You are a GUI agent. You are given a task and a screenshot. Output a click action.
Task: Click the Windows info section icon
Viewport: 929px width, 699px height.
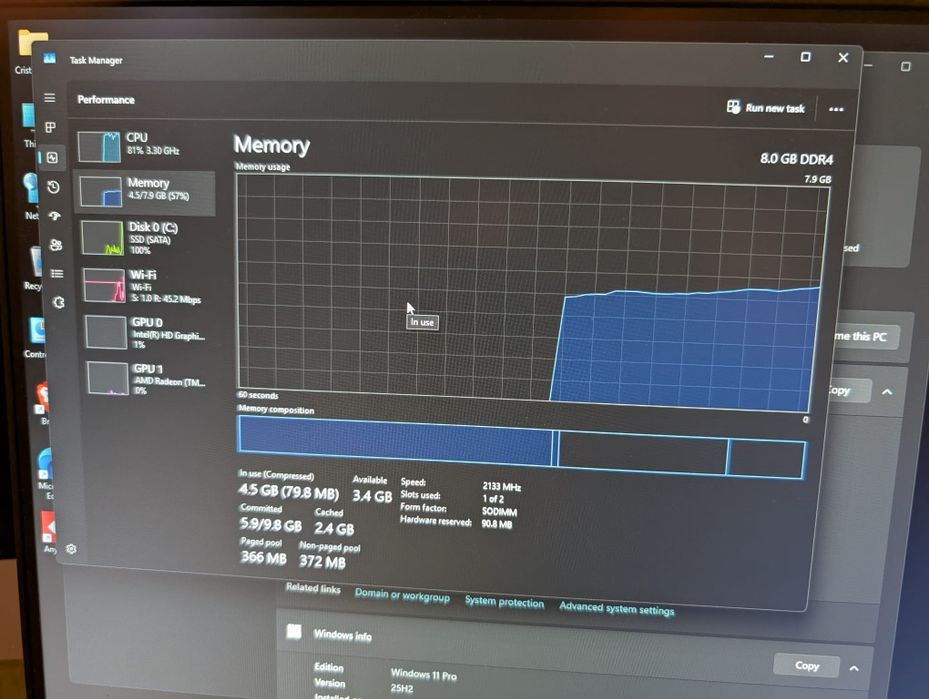[294, 631]
